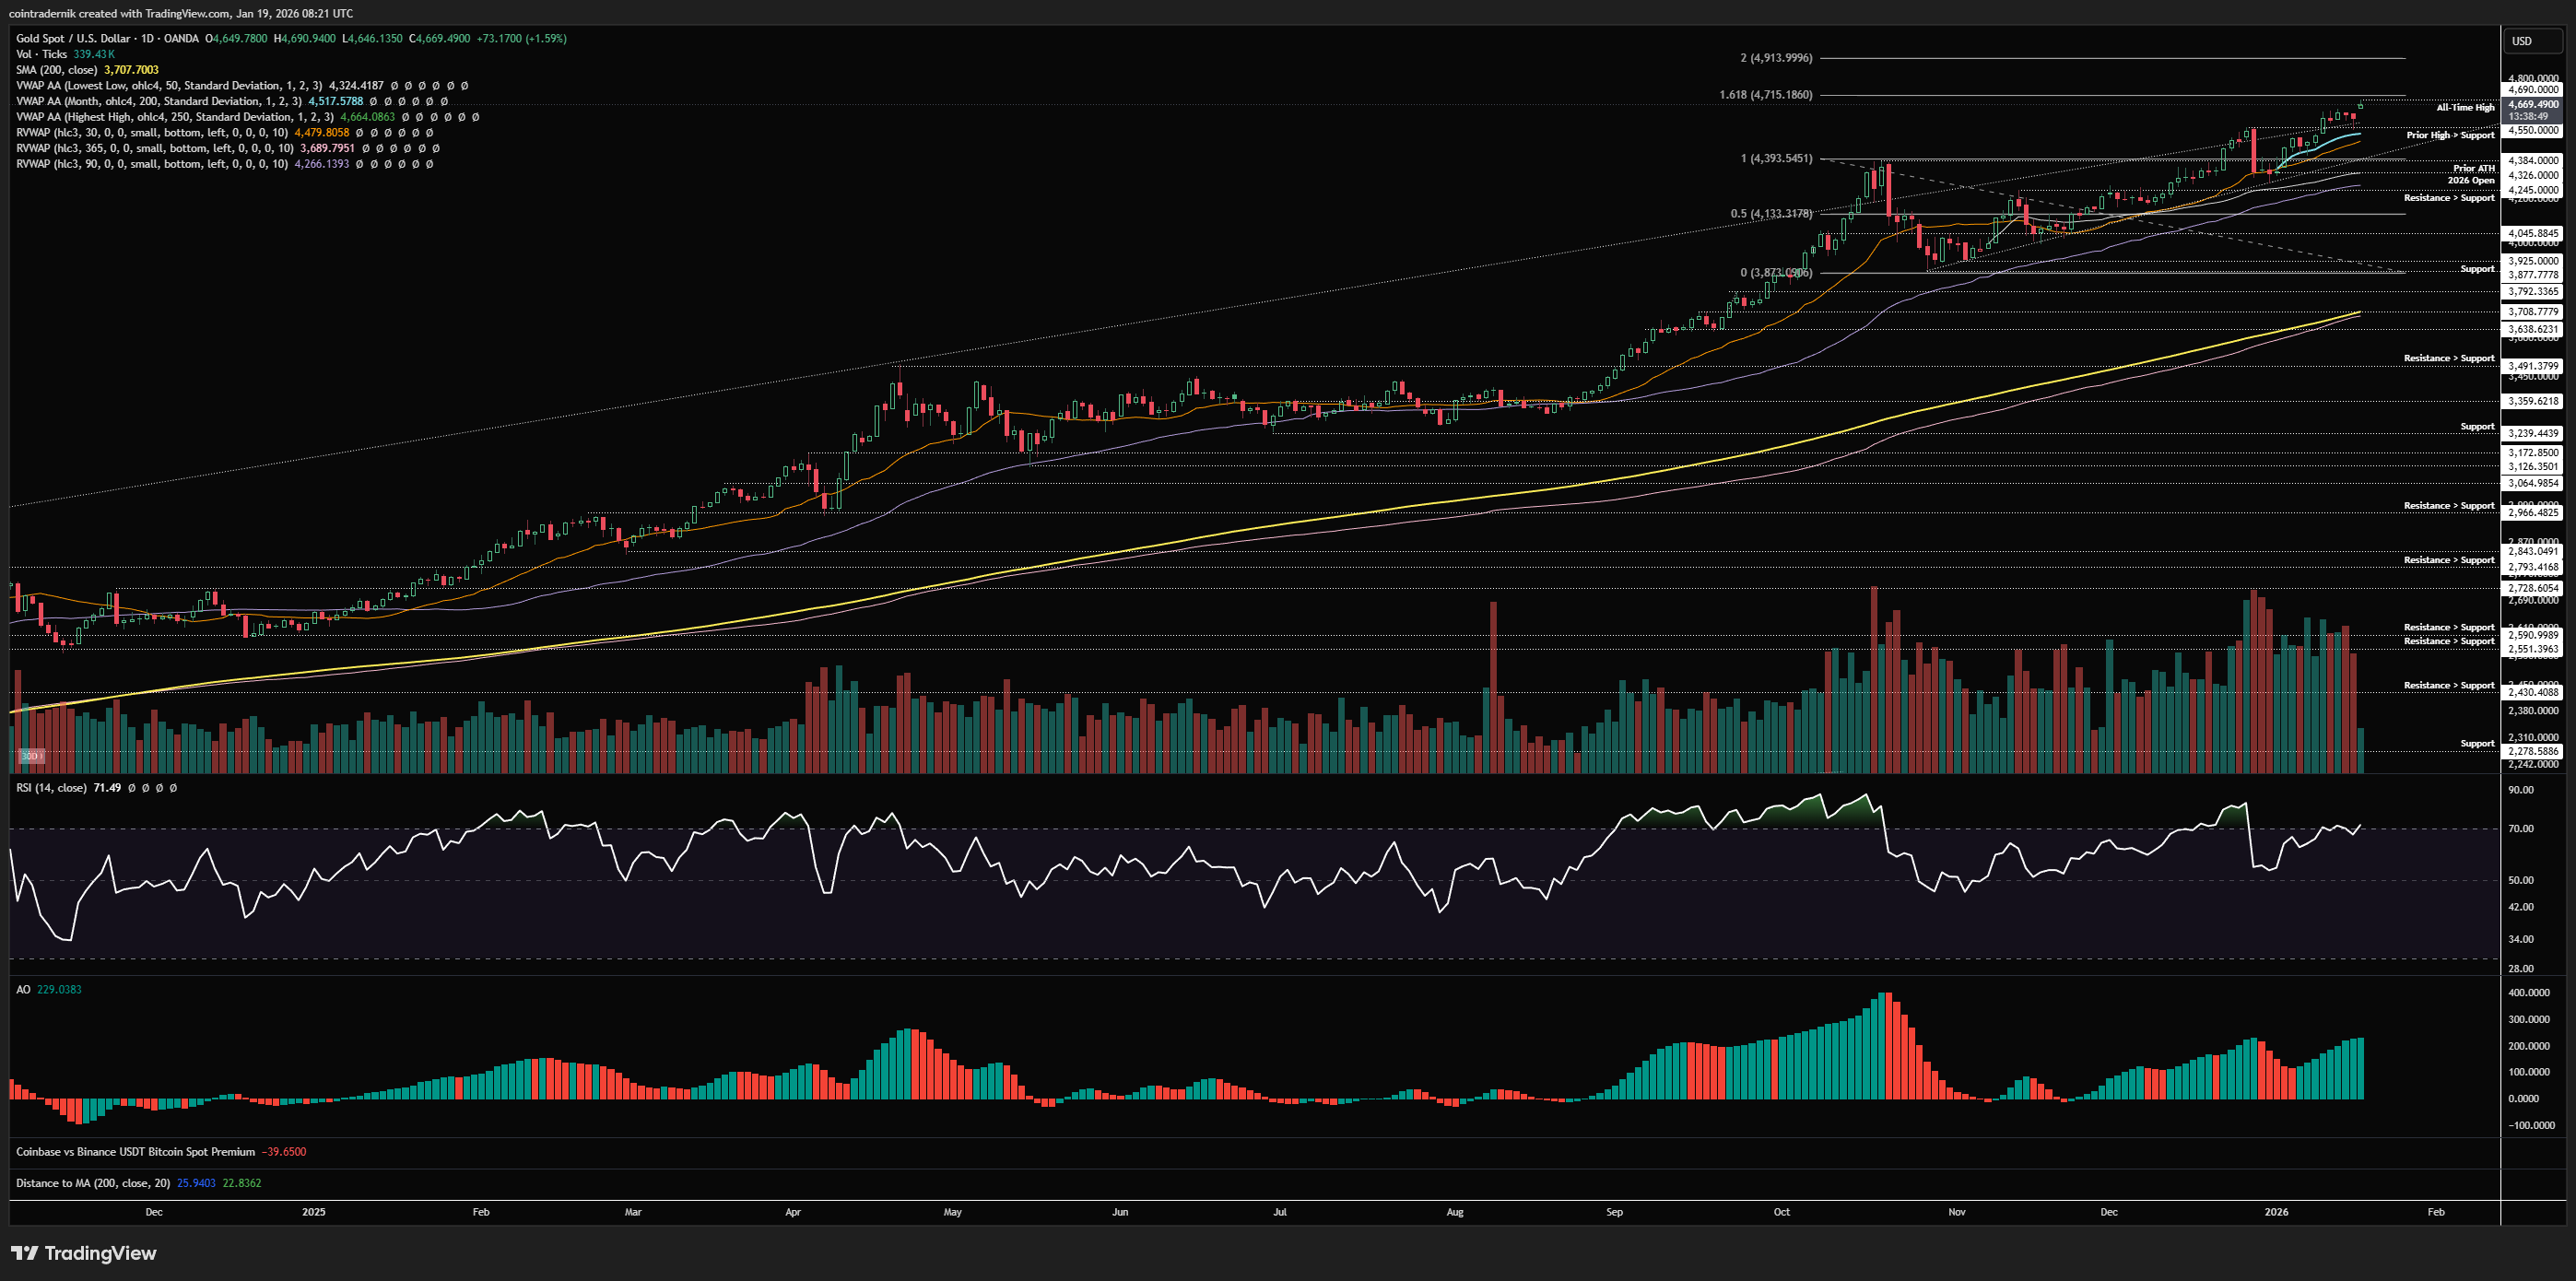Click the VWAP AA Highest High legend entry
The width and height of the screenshot is (2576, 1281).
[174, 117]
